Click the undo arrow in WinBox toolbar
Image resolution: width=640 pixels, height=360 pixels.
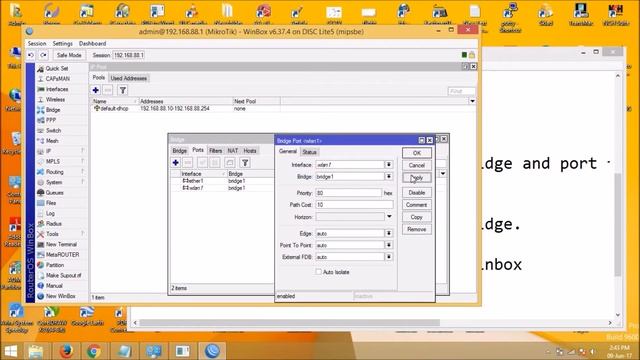[31, 55]
